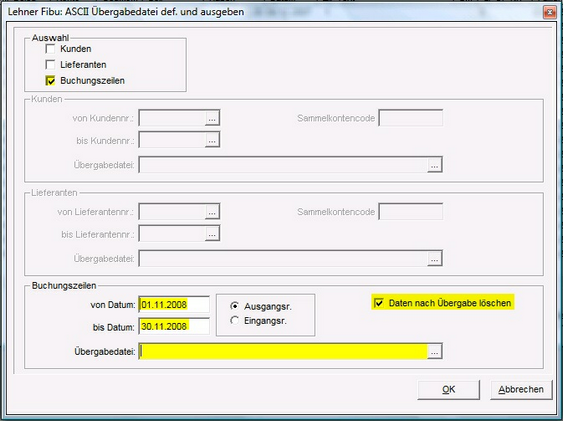
Task: Click the von Datum field
Action: click(174, 305)
